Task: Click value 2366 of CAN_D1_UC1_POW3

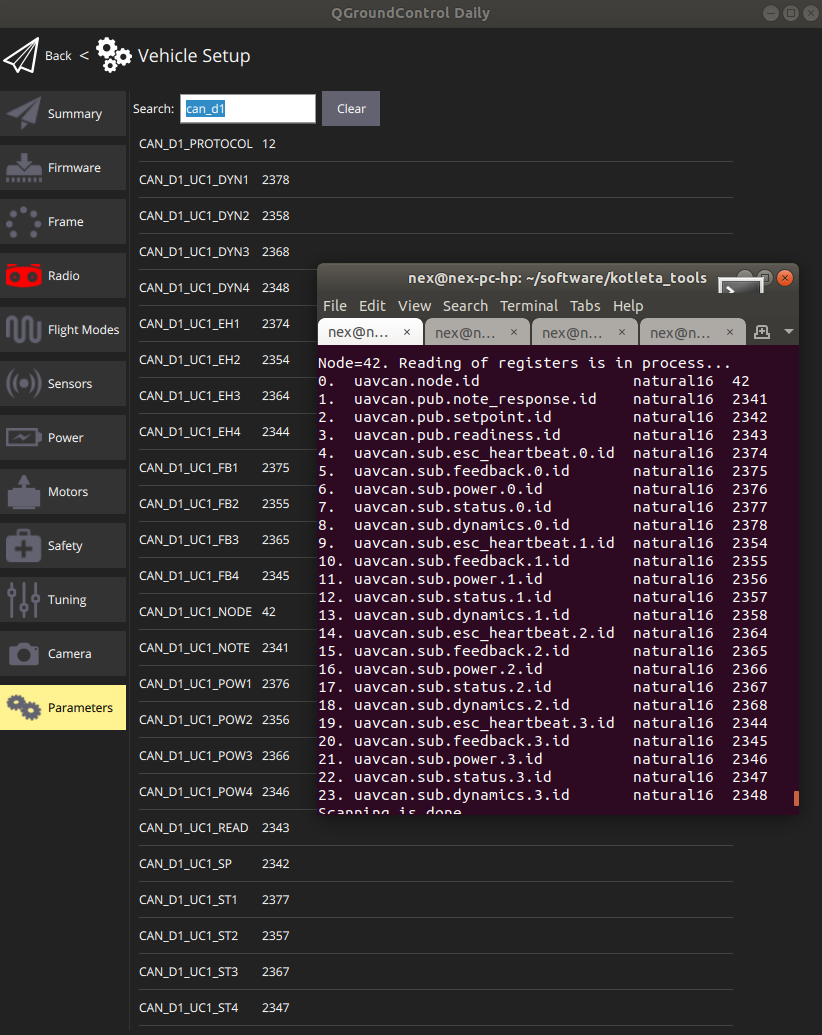Action: pyautogui.click(x=275, y=756)
